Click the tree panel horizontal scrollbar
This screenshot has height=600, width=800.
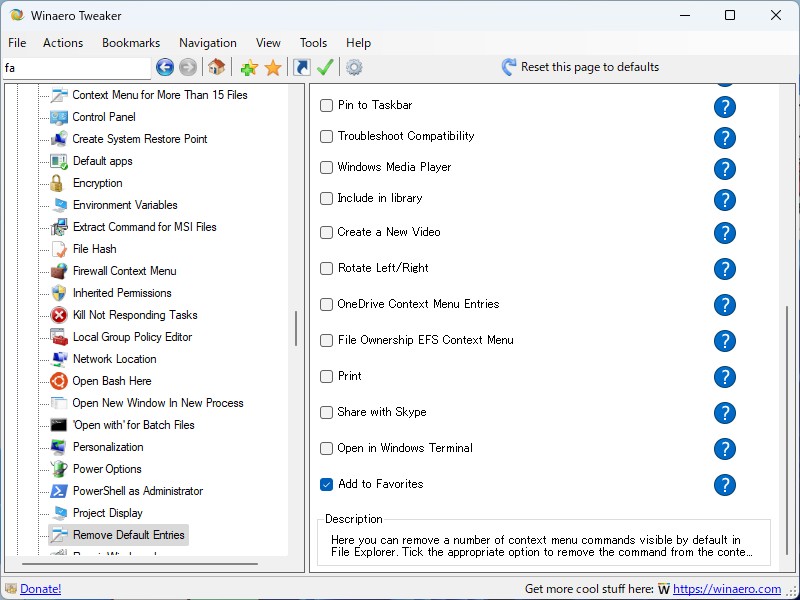pyautogui.click(x=140, y=564)
